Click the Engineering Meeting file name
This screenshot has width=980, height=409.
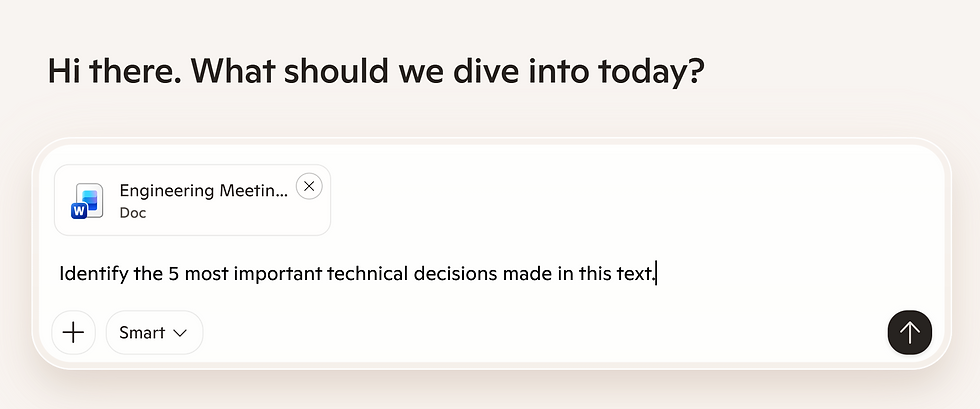point(204,190)
